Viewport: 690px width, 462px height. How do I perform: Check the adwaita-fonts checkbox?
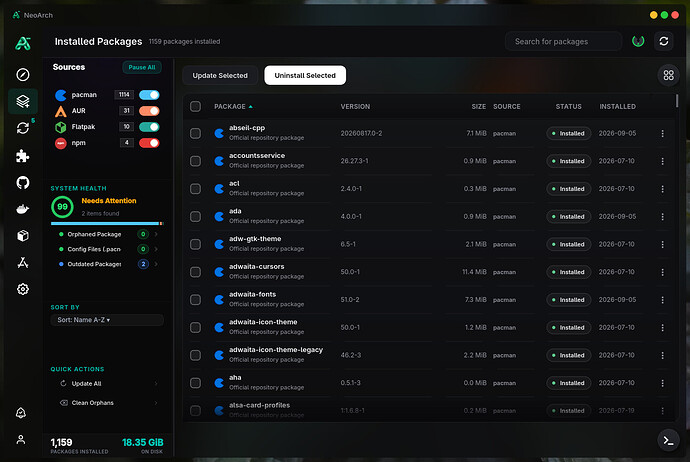click(x=195, y=300)
